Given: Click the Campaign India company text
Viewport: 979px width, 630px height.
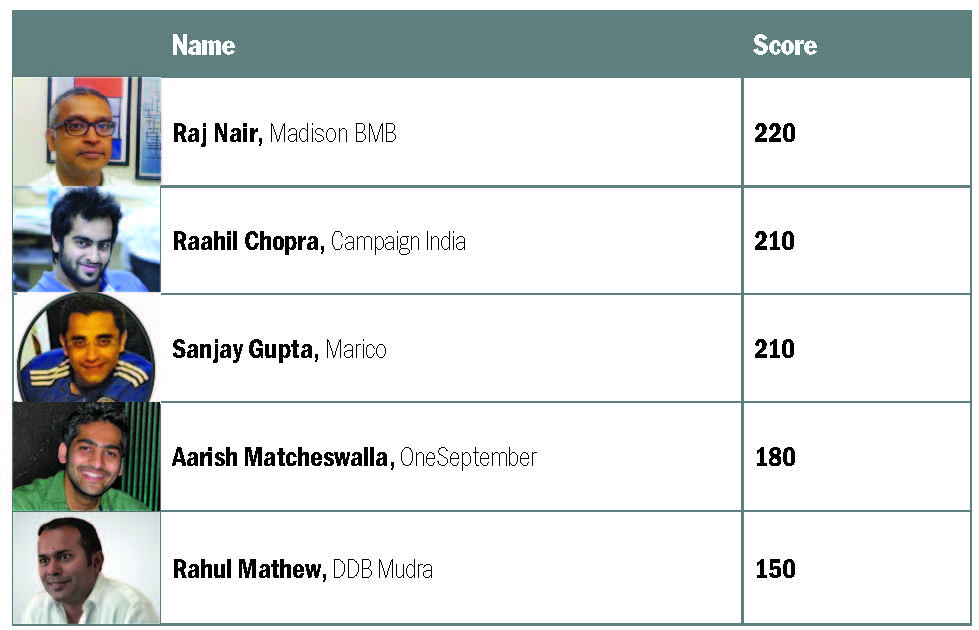Looking at the screenshot, I should (x=398, y=241).
